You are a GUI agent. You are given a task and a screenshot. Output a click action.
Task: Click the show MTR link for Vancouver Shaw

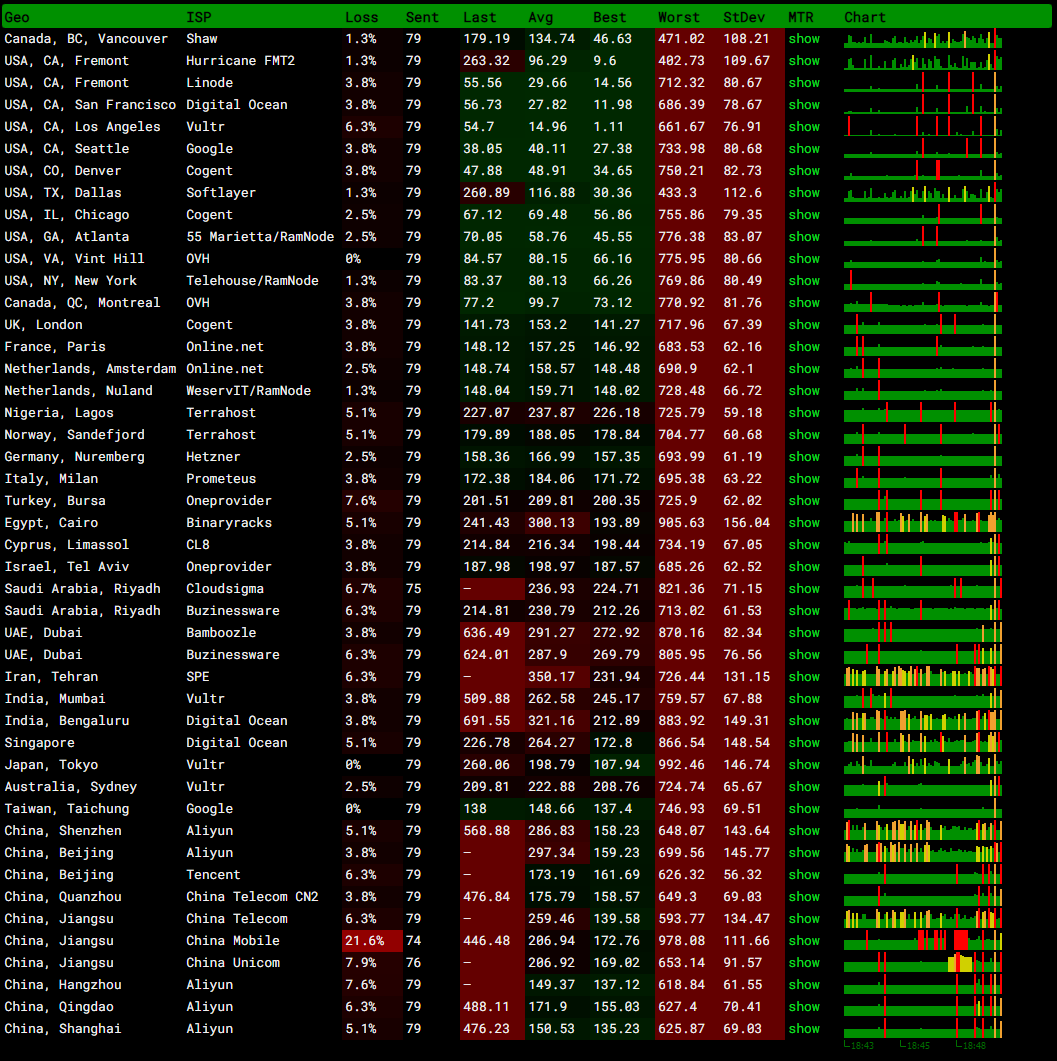point(803,39)
